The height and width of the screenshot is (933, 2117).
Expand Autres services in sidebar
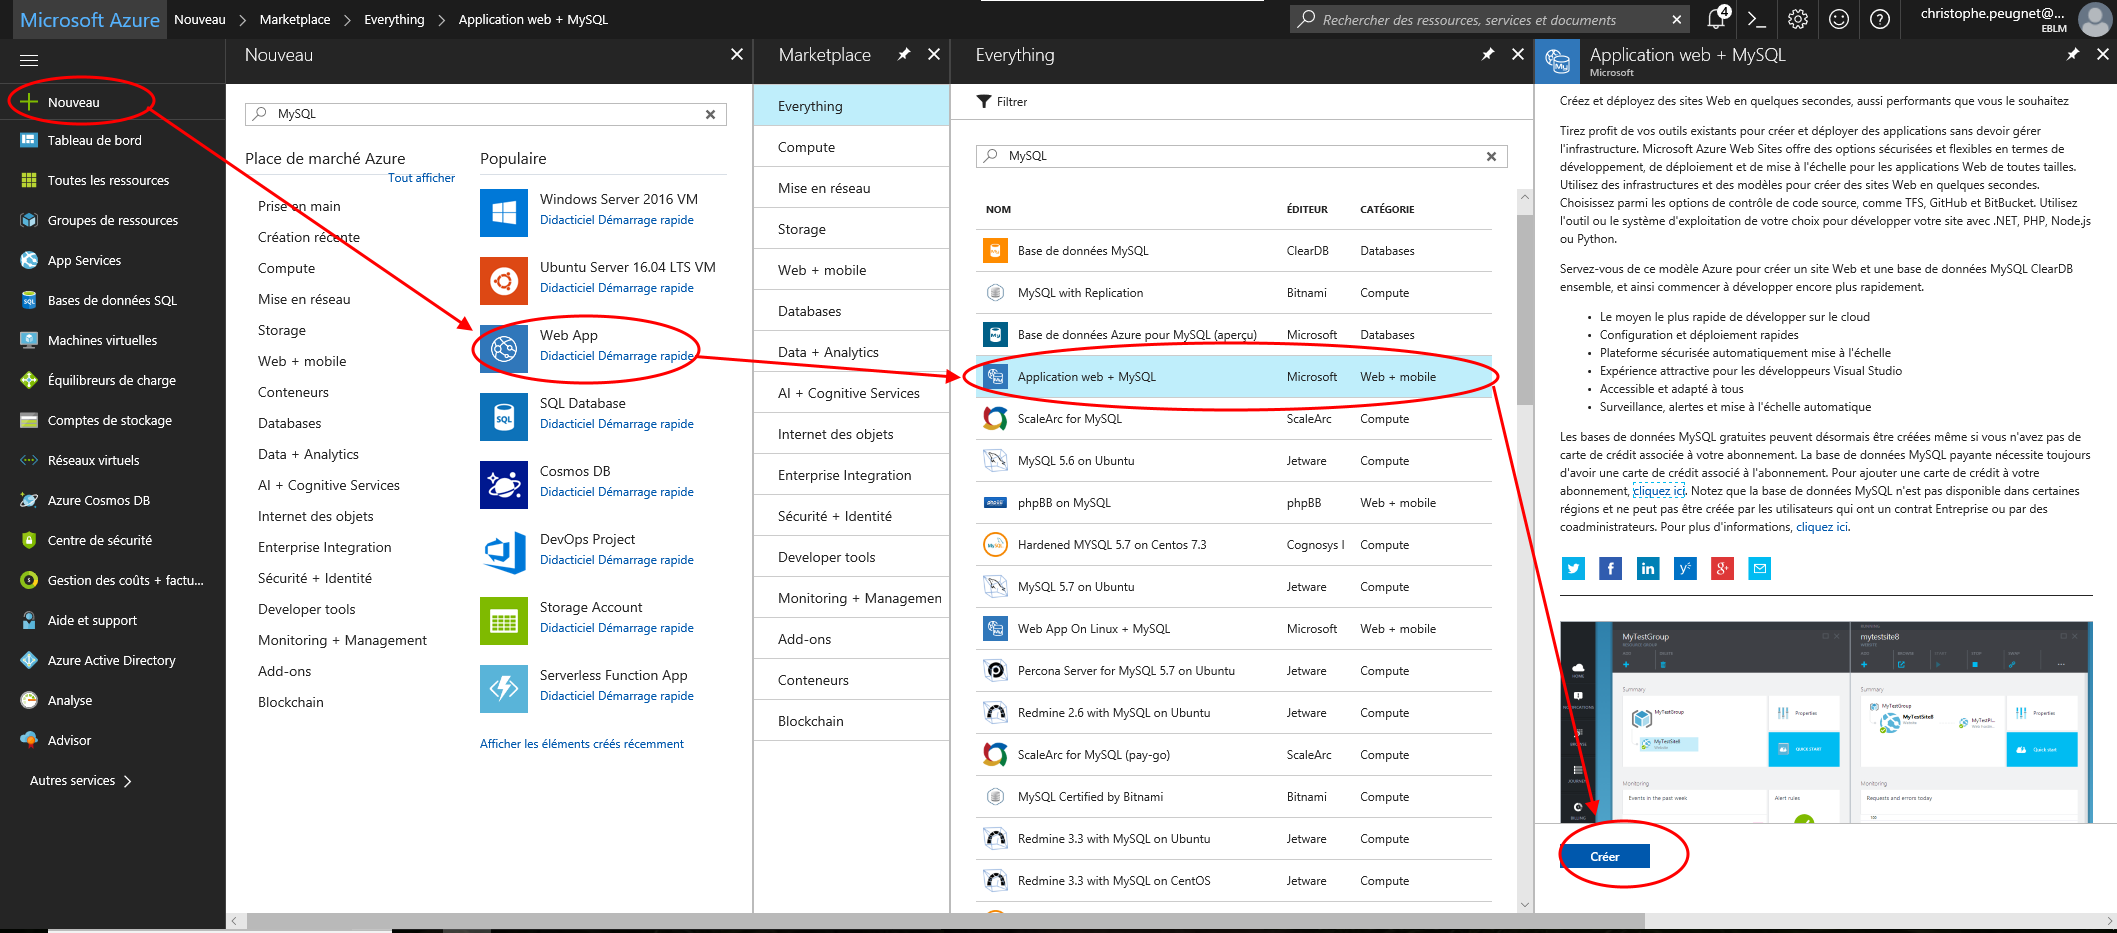[81, 781]
